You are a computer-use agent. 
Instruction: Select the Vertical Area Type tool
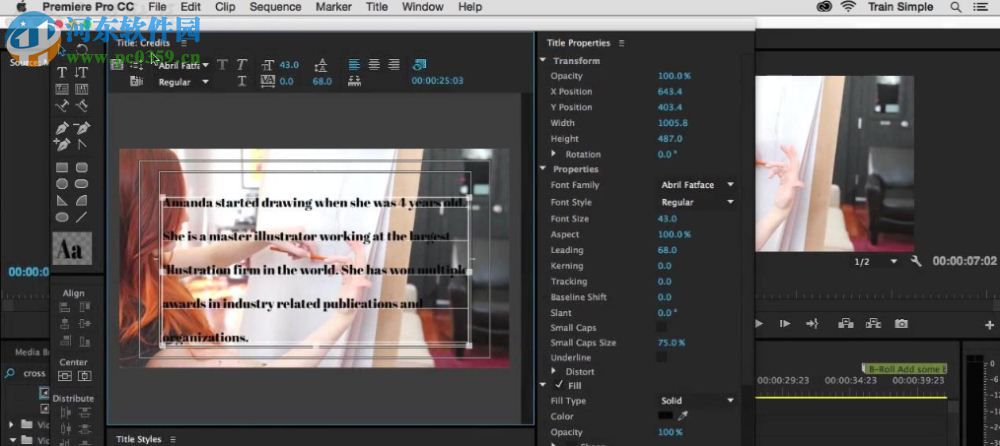point(82,89)
